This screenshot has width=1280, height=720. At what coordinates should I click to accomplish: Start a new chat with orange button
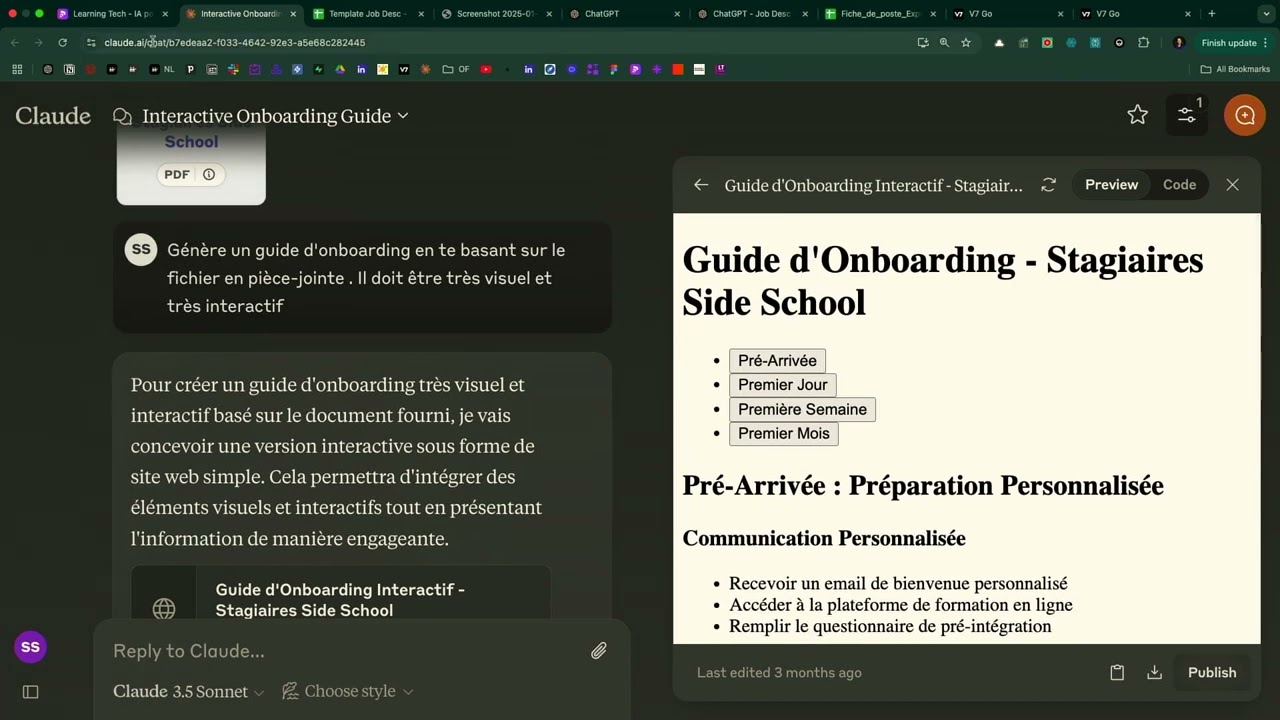click(1244, 115)
